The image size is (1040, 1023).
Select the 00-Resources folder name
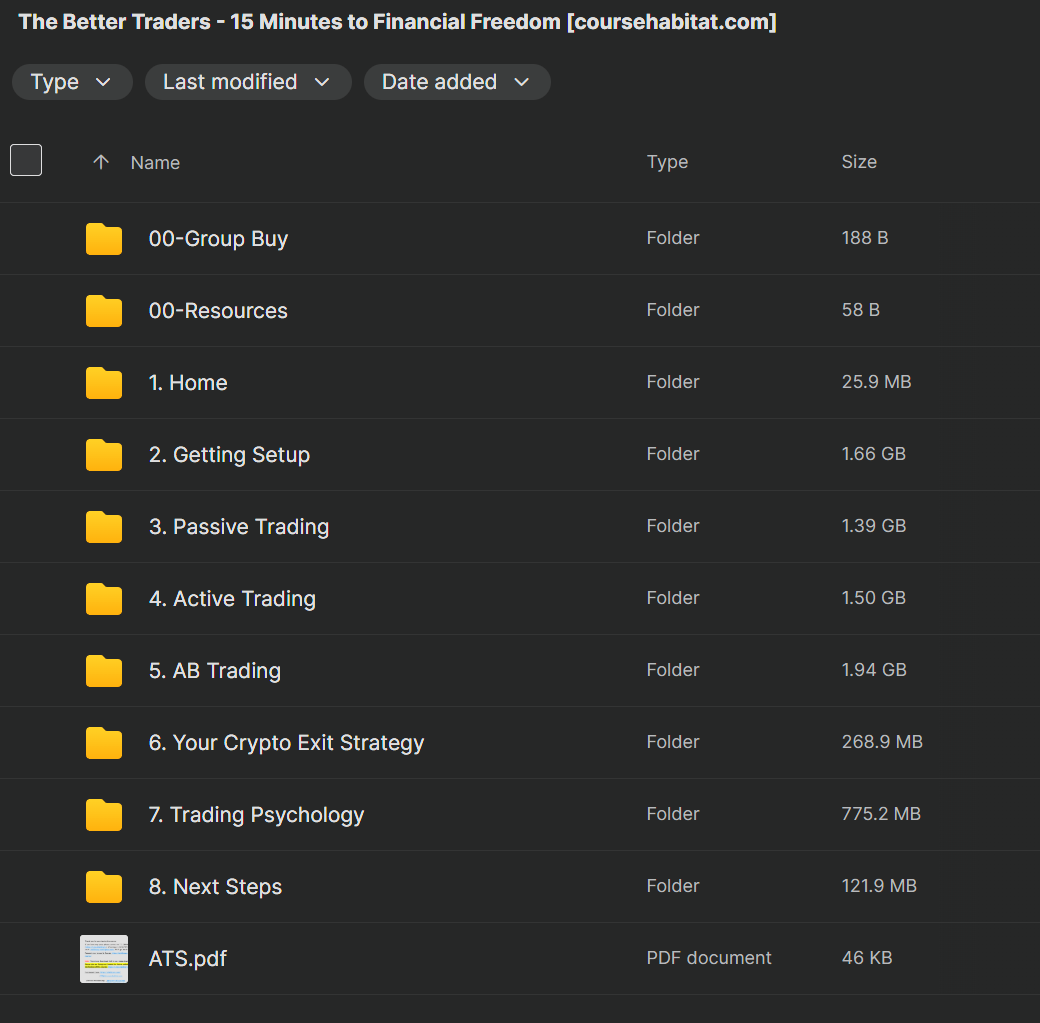[218, 310]
